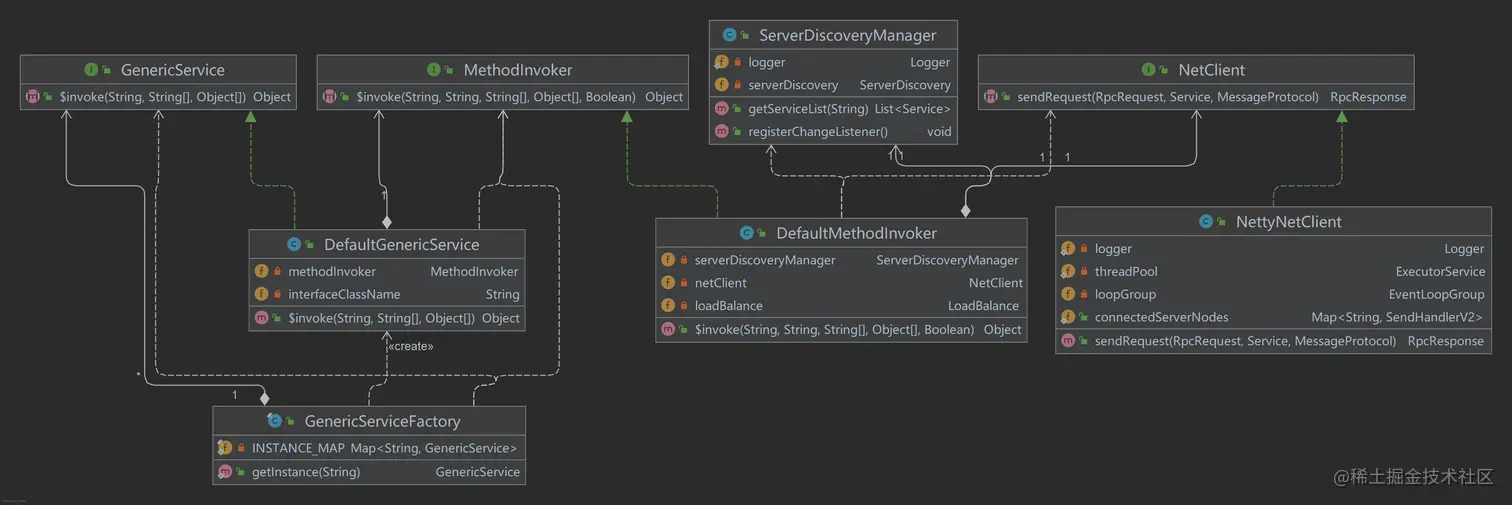The image size is (1512, 505).
Task: Click the method icon in NetClient sendRequest row
Action: pyautogui.click(x=990, y=97)
